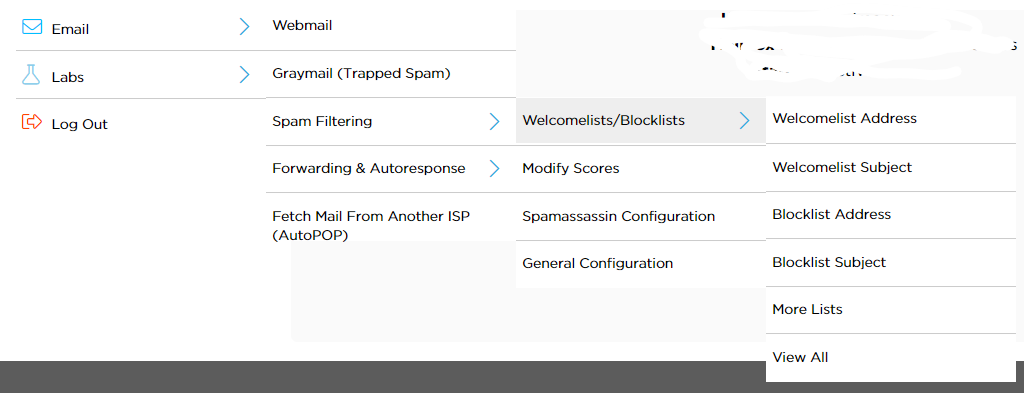Click the Labs flask icon
This screenshot has height=393, width=1024.
point(31,75)
